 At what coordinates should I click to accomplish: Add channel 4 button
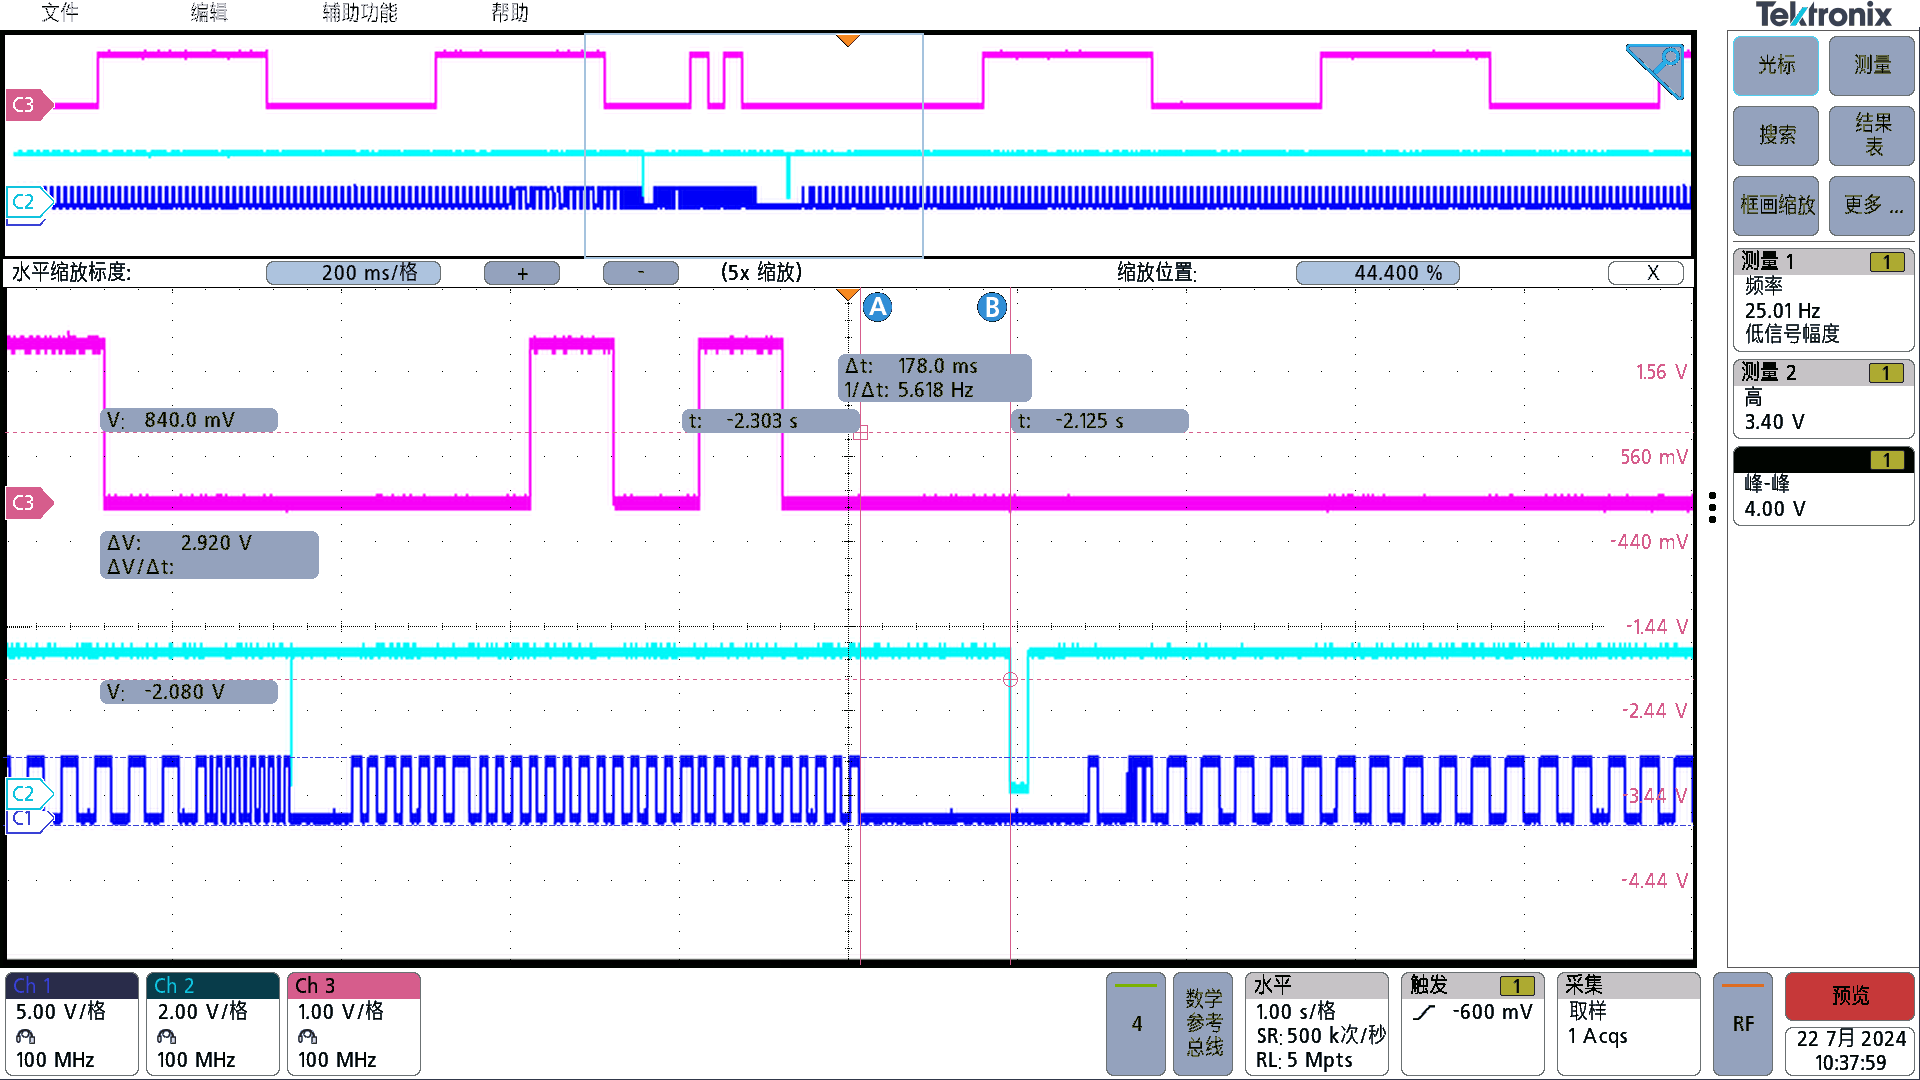point(1136,1024)
